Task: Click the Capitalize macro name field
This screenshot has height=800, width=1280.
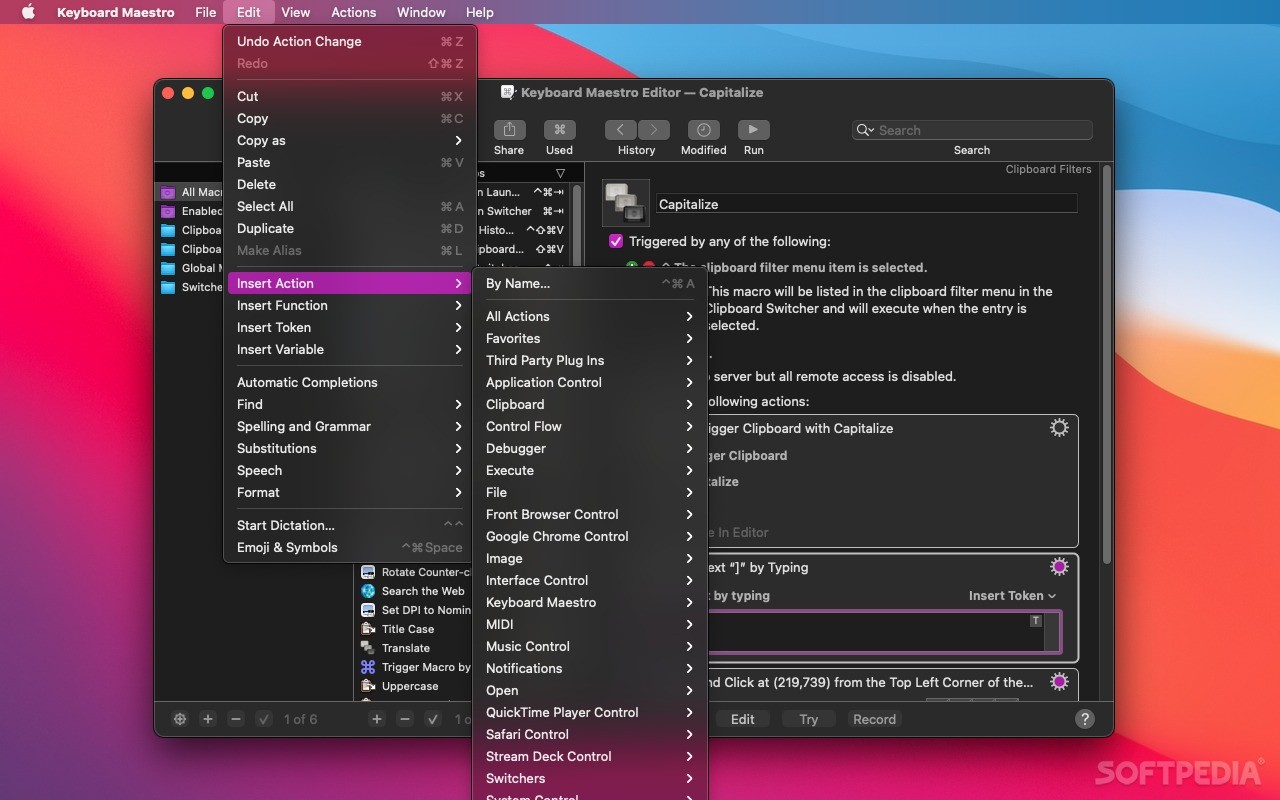Action: tap(866, 204)
